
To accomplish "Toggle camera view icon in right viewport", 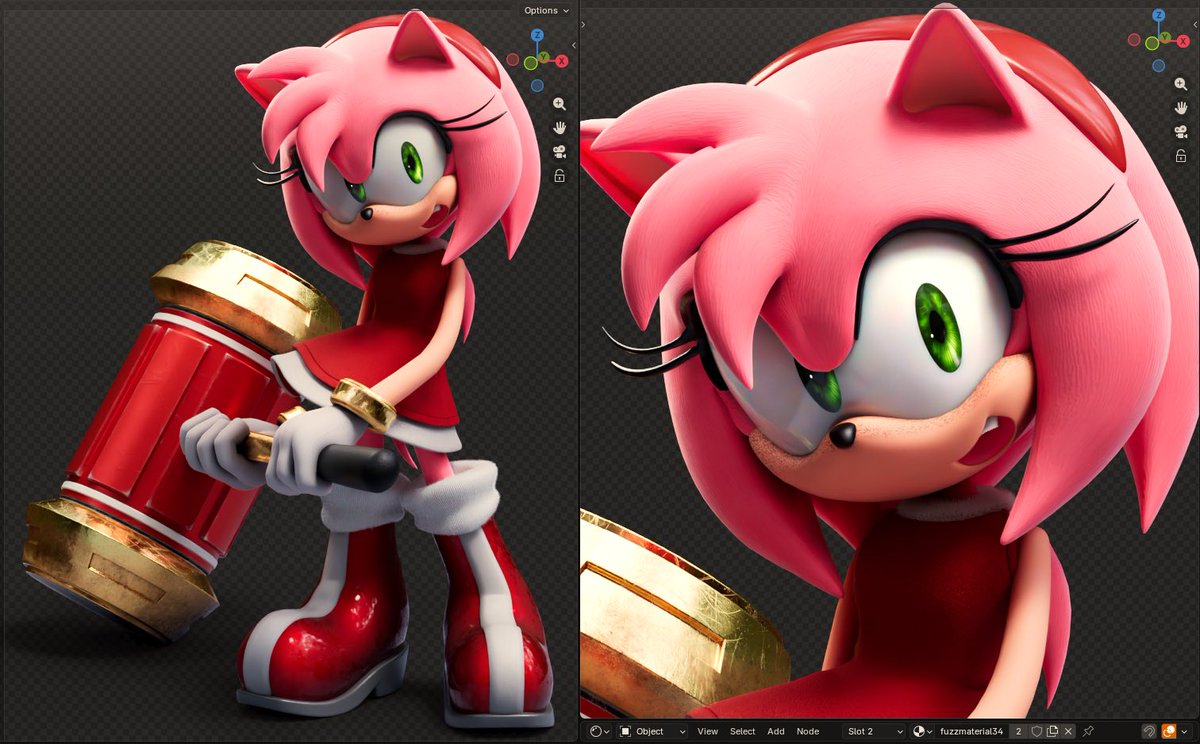I will (x=1181, y=132).
